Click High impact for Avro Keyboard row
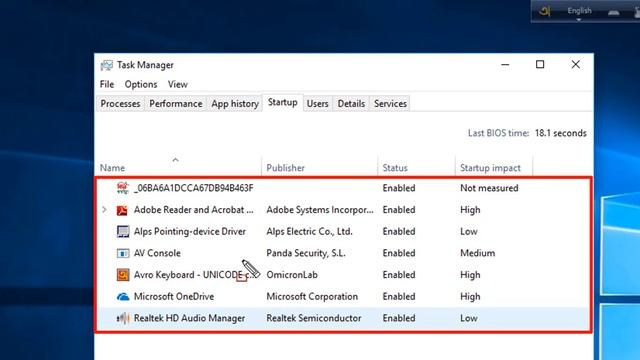This screenshot has width=640, height=360. point(470,275)
